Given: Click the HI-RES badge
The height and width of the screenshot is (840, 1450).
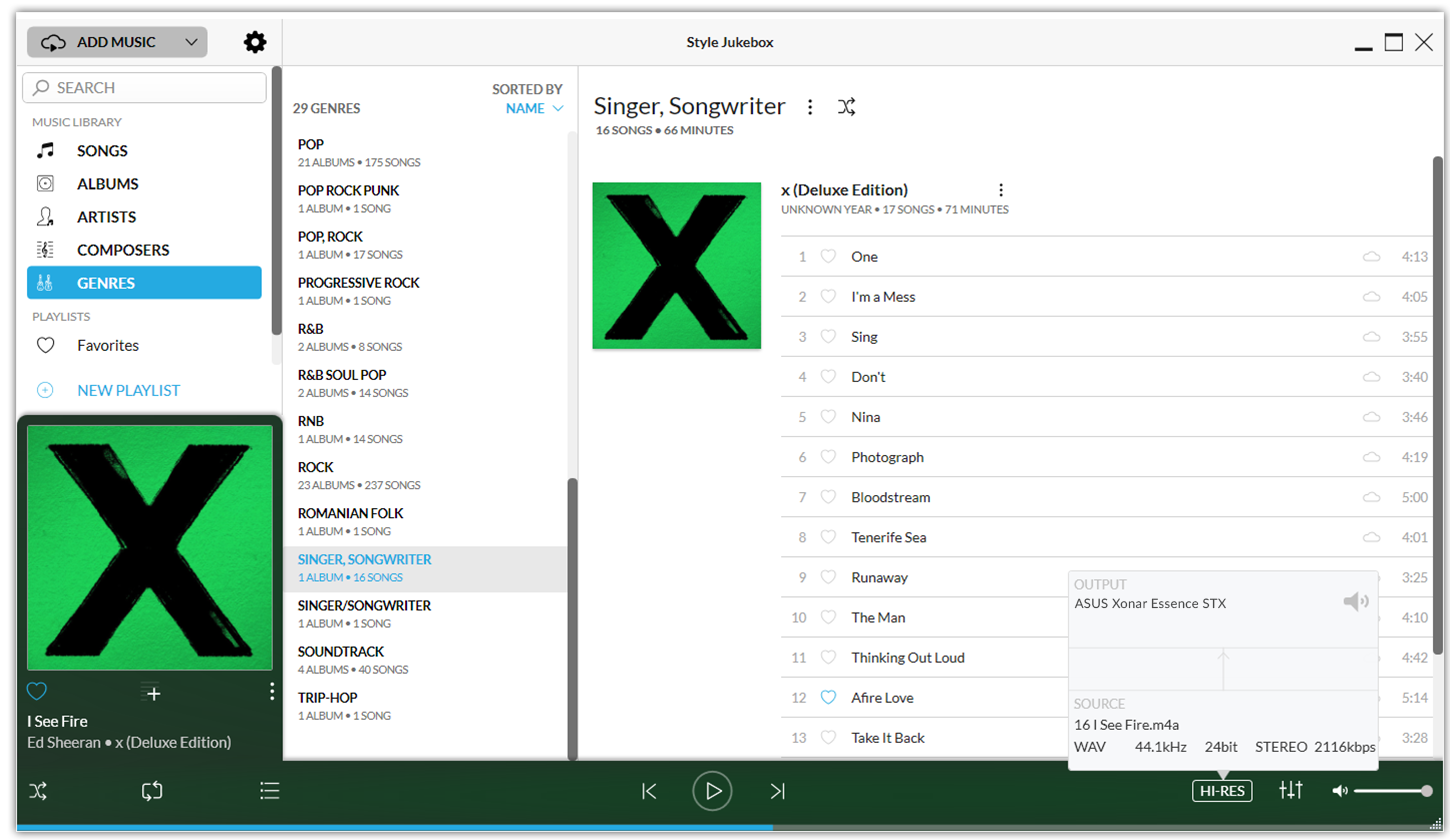Looking at the screenshot, I should tap(1222, 791).
